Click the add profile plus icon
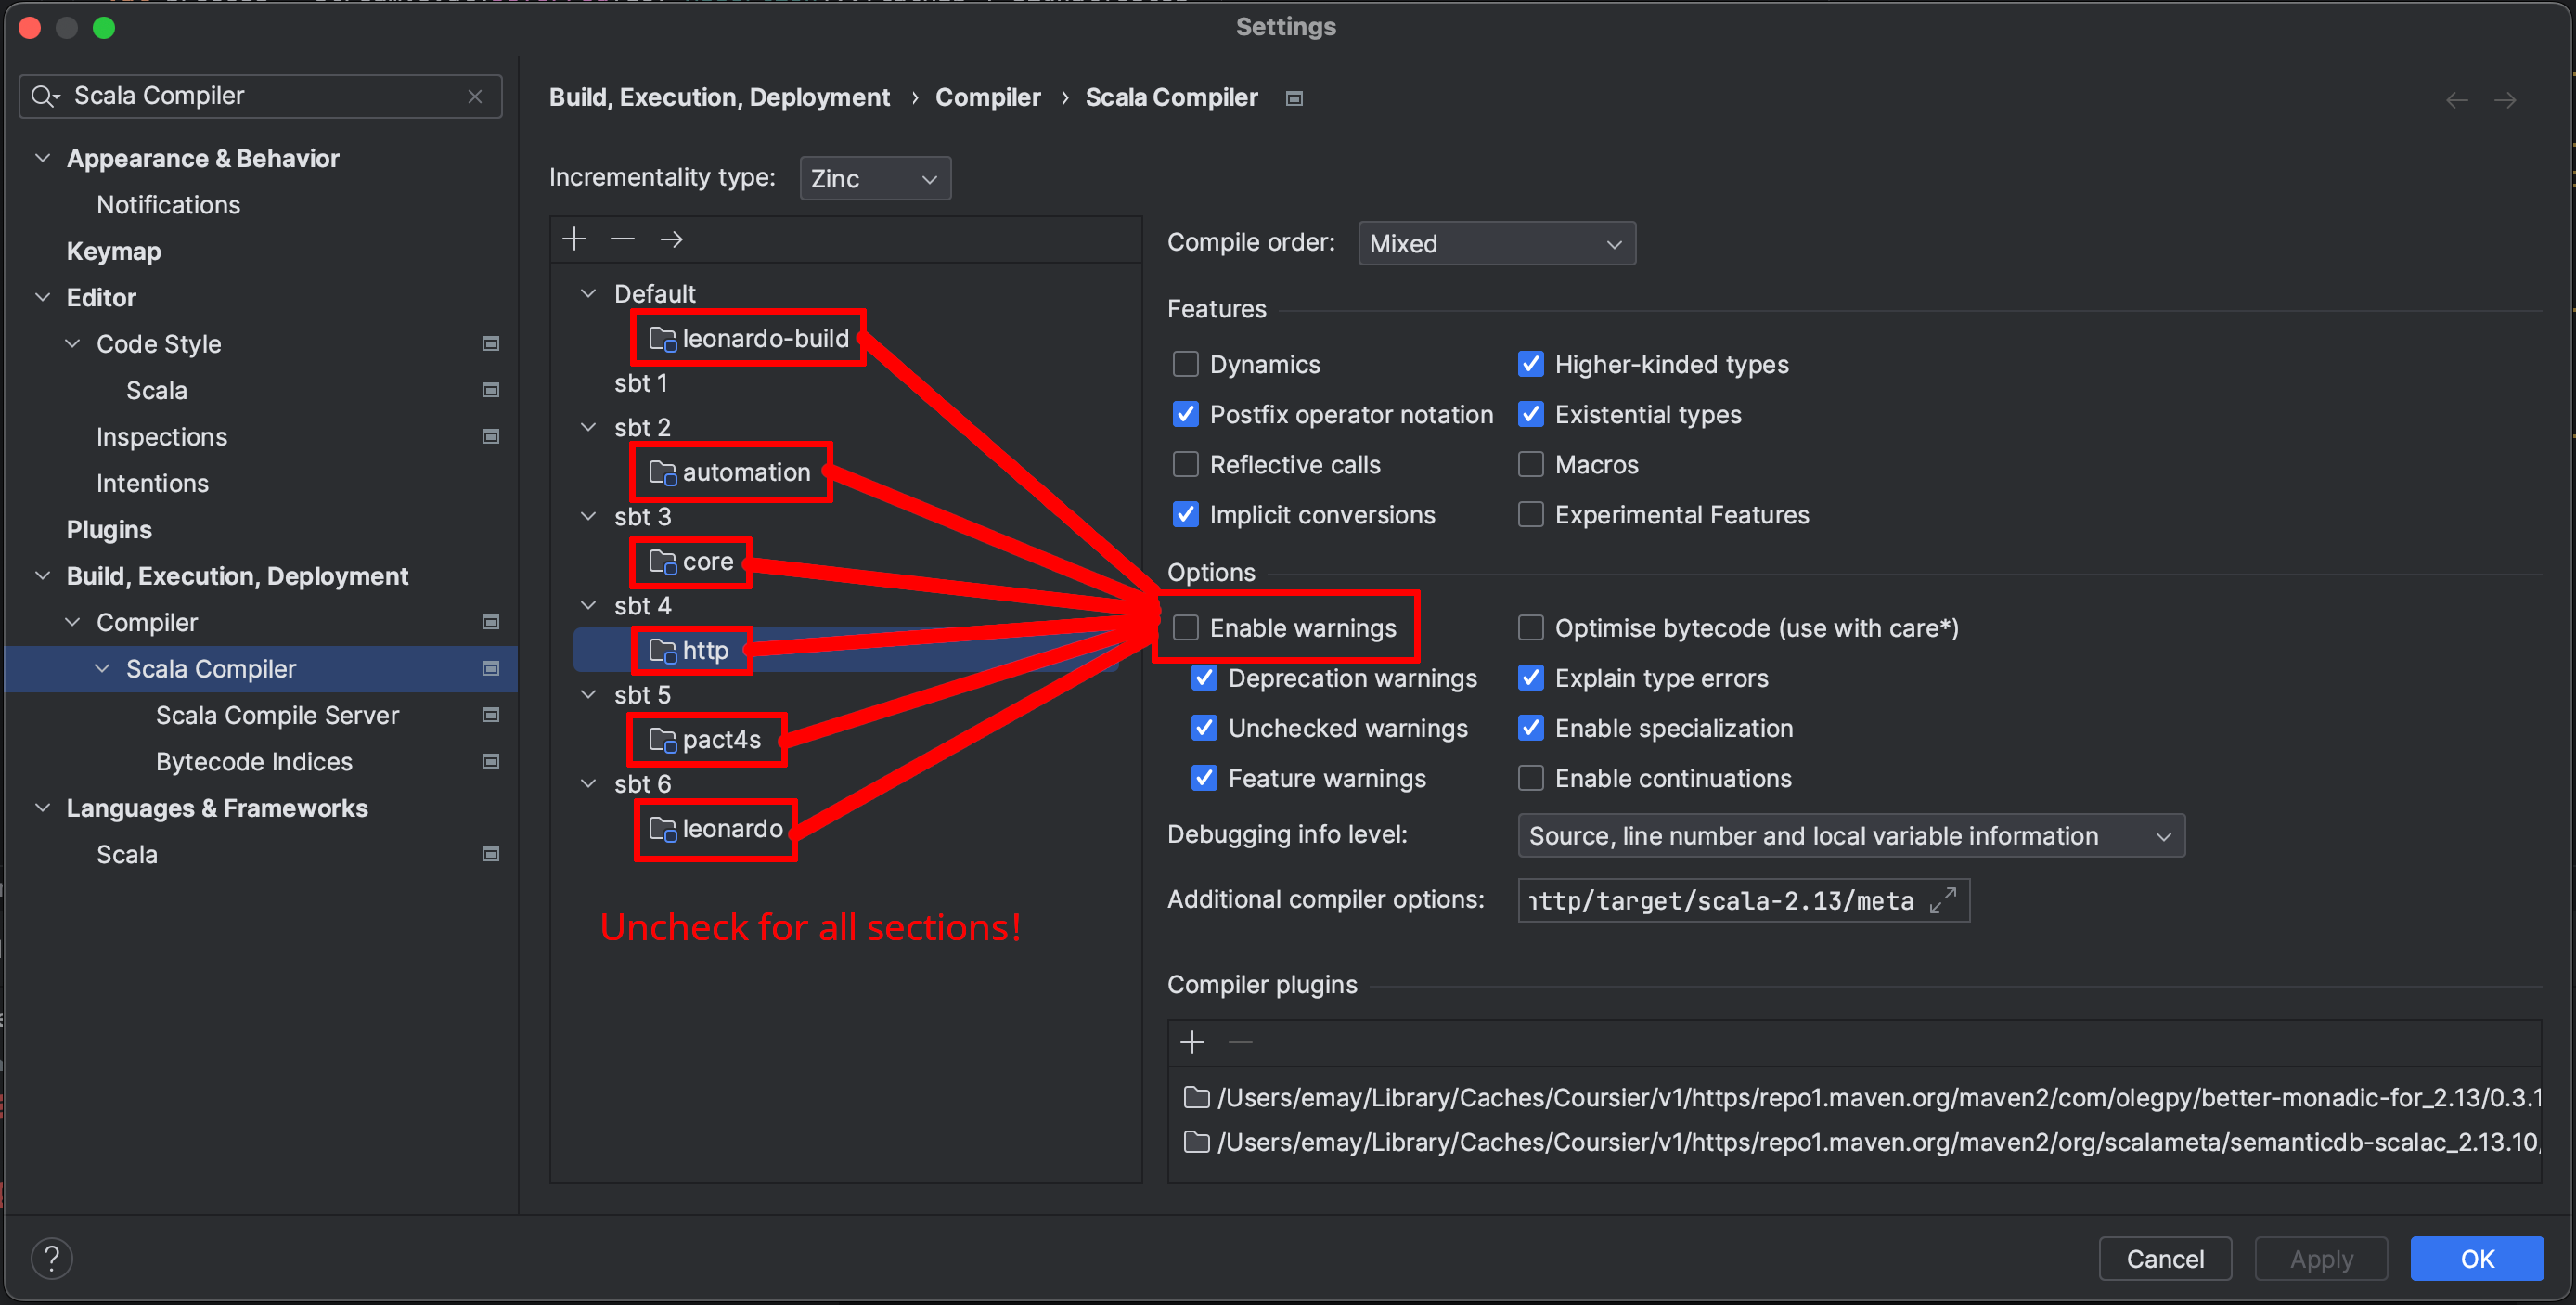Screen dimensions: 2576x1305 click(574, 239)
